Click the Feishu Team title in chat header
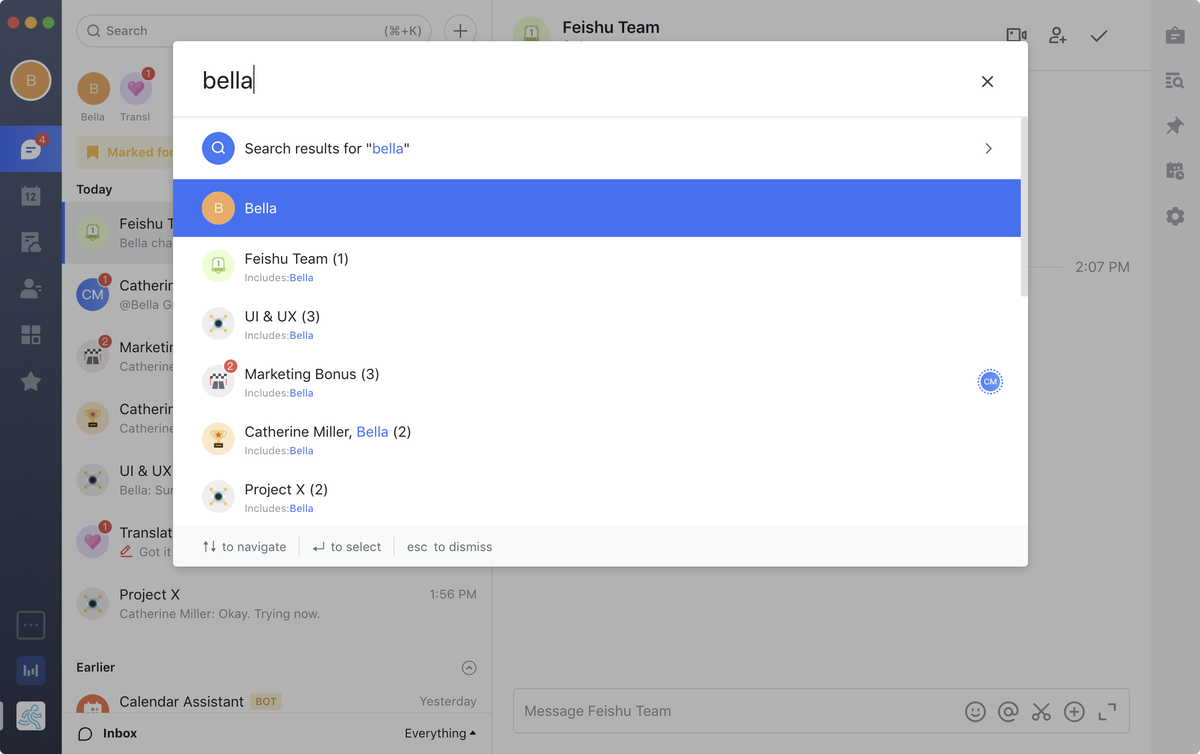 point(611,27)
